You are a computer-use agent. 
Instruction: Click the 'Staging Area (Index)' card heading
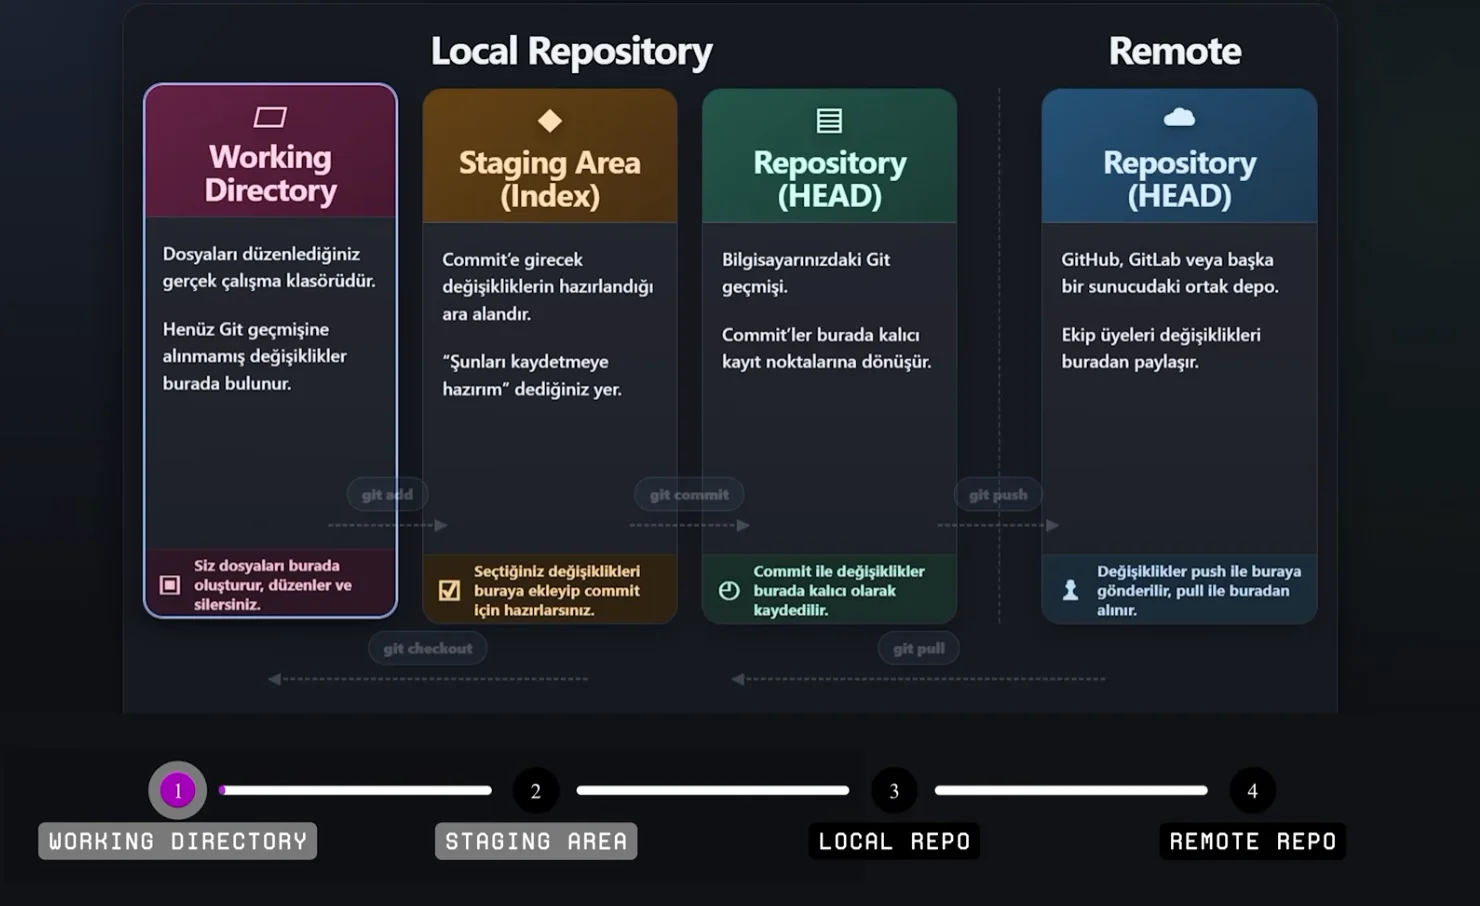(550, 178)
